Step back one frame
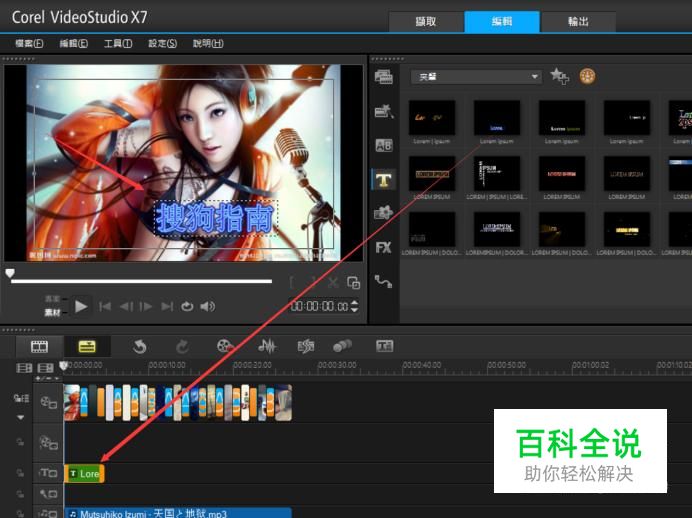 (126, 306)
